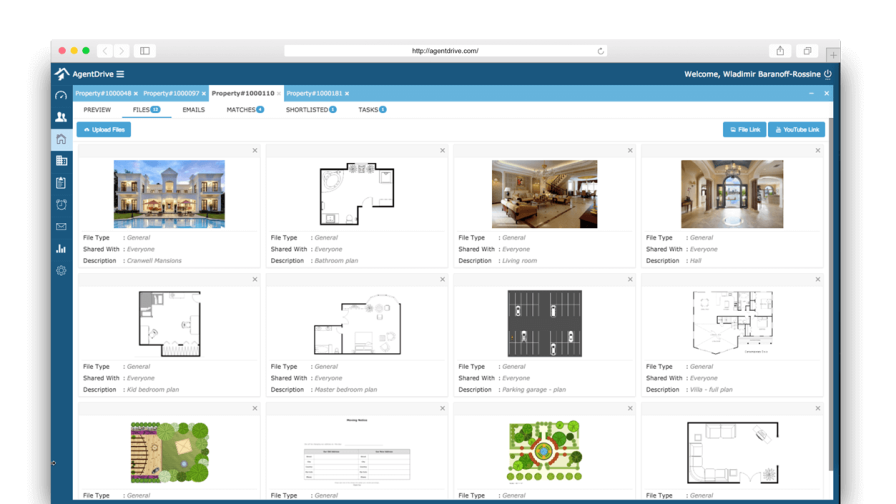Open a new browser tab
Screen dimensions: 896x504
click(x=833, y=55)
